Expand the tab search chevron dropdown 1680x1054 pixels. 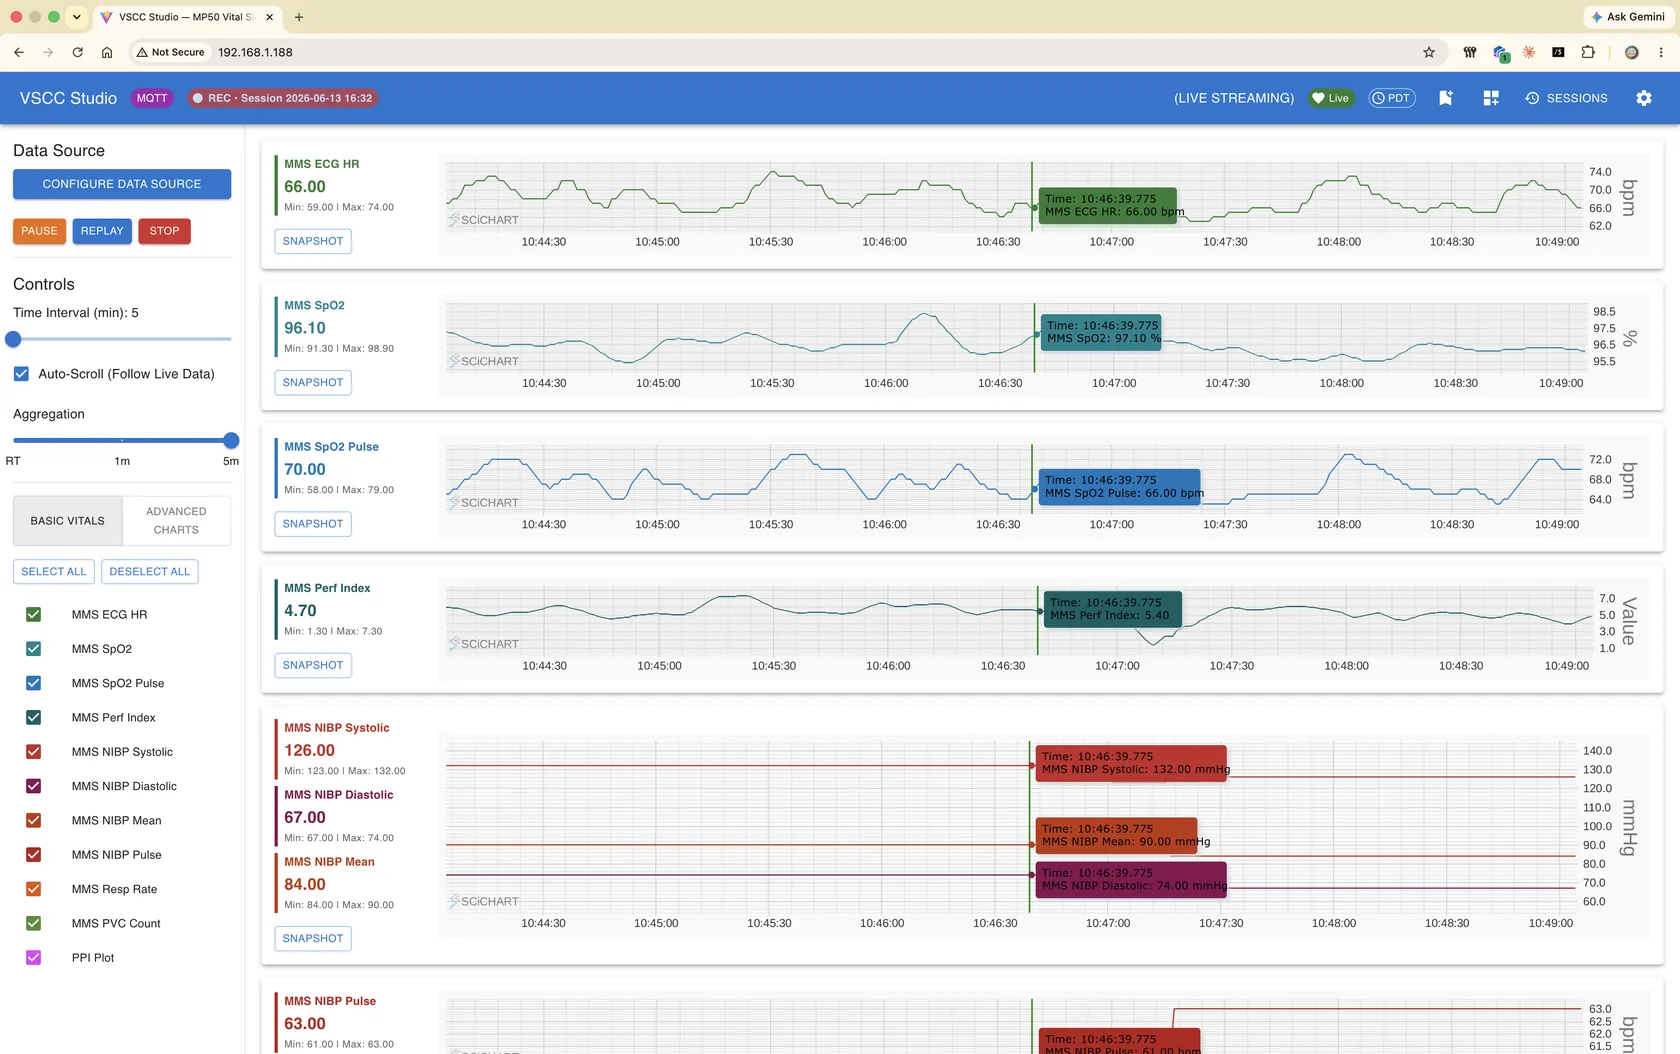click(x=77, y=17)
